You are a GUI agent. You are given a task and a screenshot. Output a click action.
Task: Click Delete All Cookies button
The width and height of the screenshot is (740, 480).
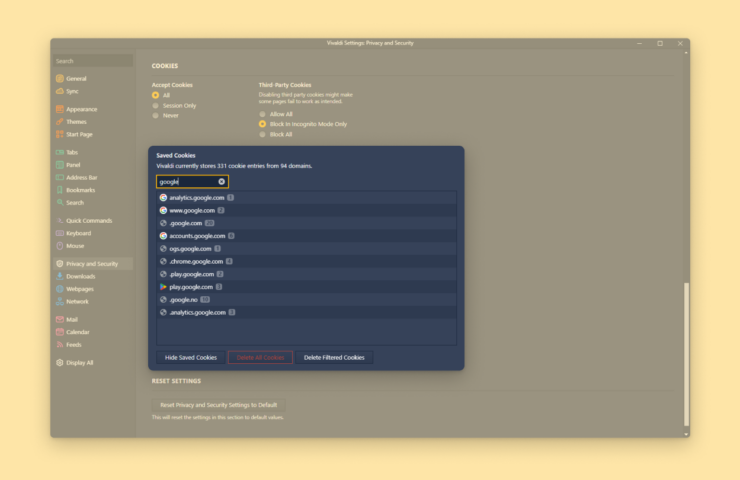(260, 358)
